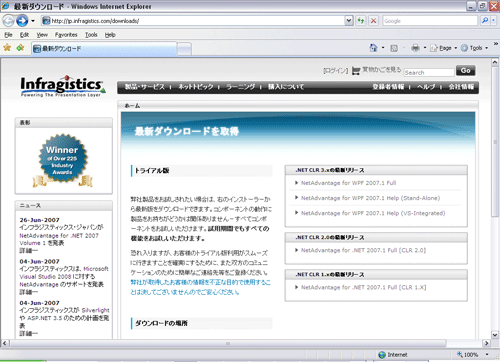Open NetAdvantage WPF Help (VS-Integrated) link
The height and width of the screenshot is (362, 500).
(373, 213)
